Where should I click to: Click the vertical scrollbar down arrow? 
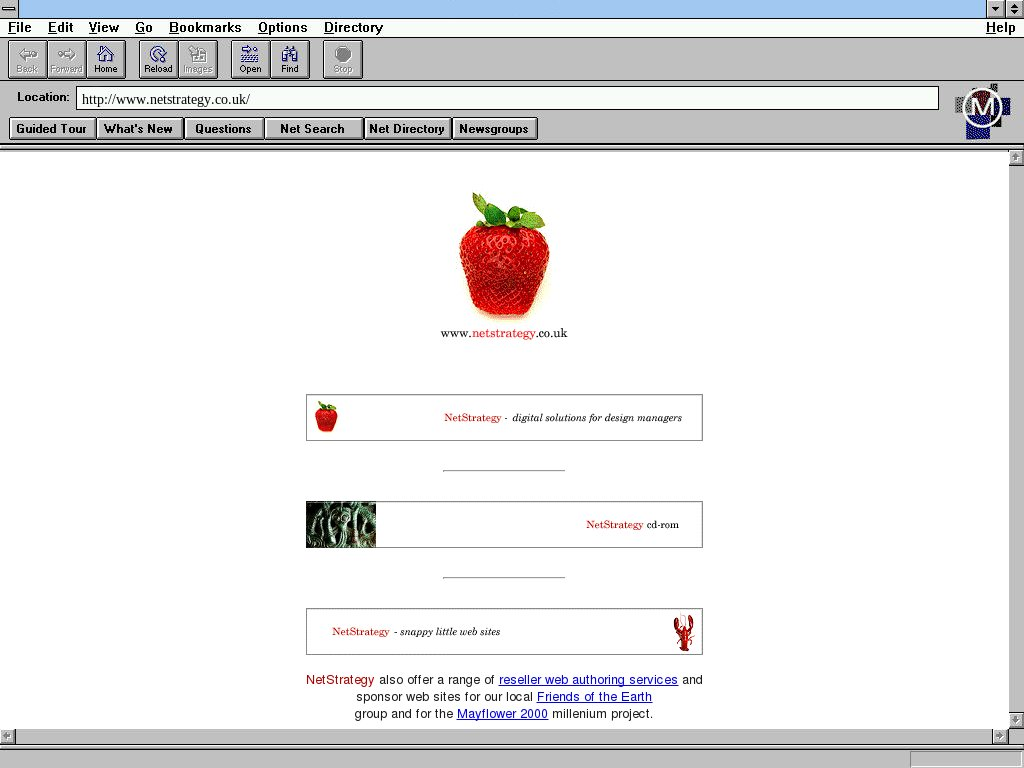[x=1016, y=720]
